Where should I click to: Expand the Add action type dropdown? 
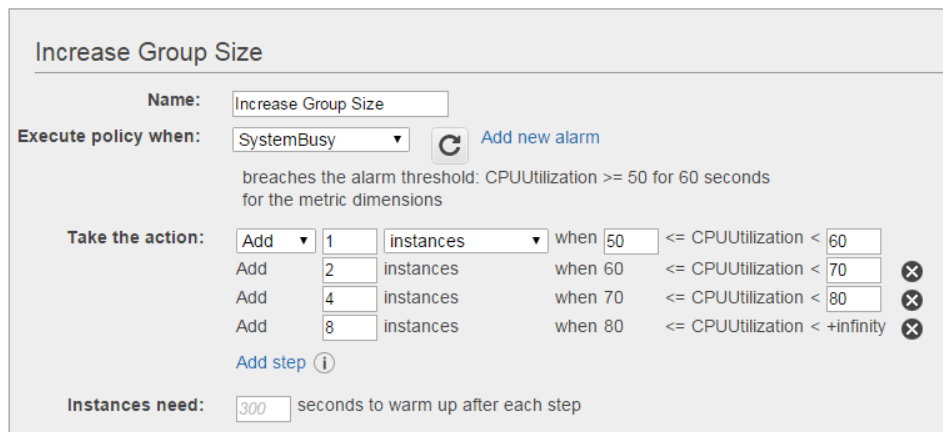pyautogui.click(x=276, y=241)
